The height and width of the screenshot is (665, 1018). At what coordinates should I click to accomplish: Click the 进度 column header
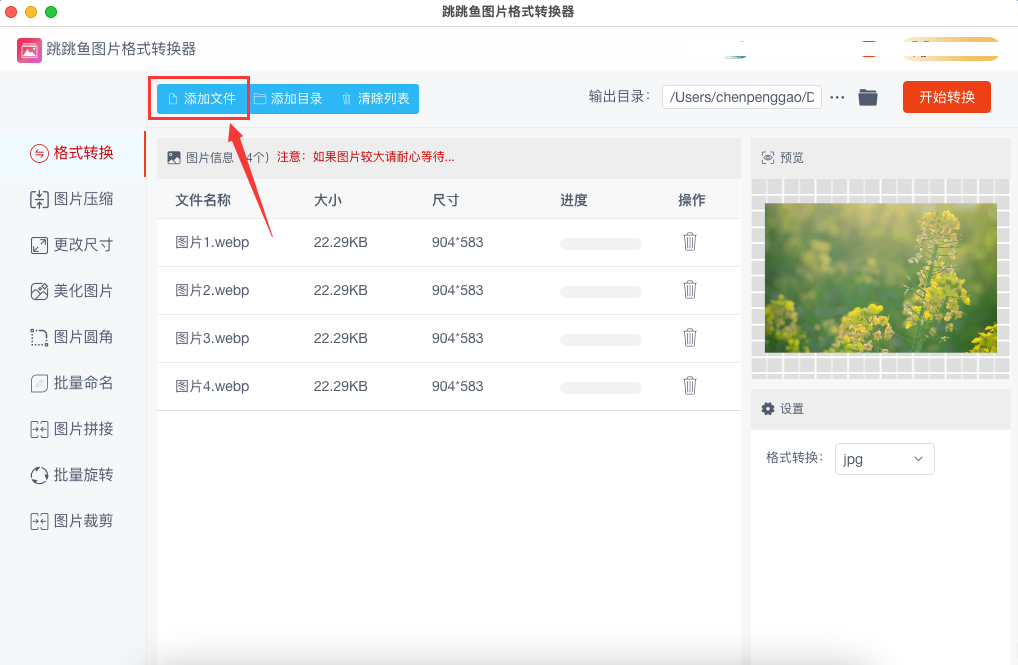coord(574,200)
